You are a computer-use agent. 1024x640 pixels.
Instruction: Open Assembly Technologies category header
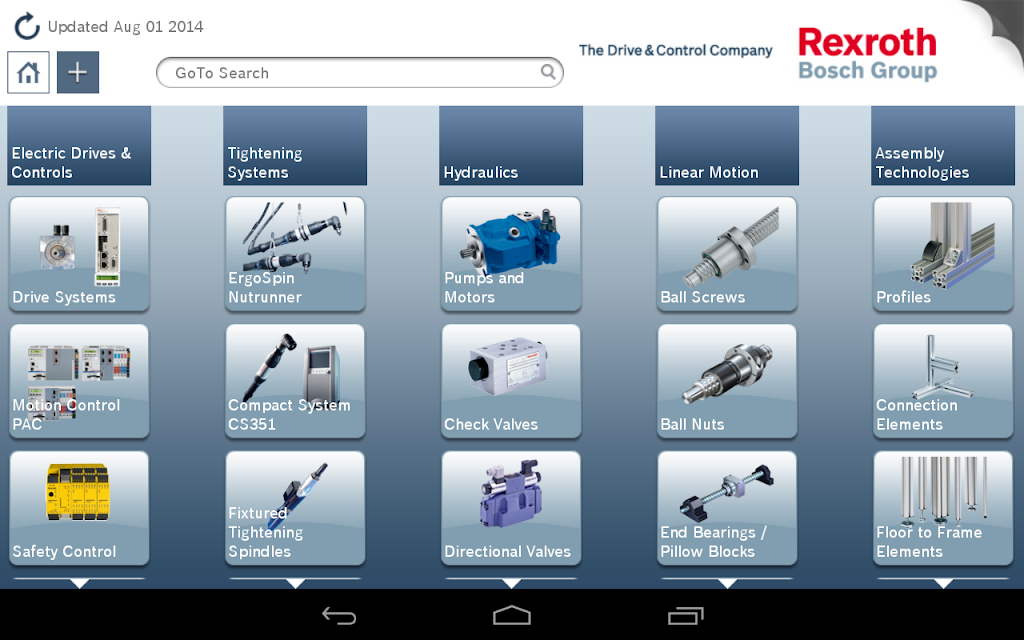942,146
